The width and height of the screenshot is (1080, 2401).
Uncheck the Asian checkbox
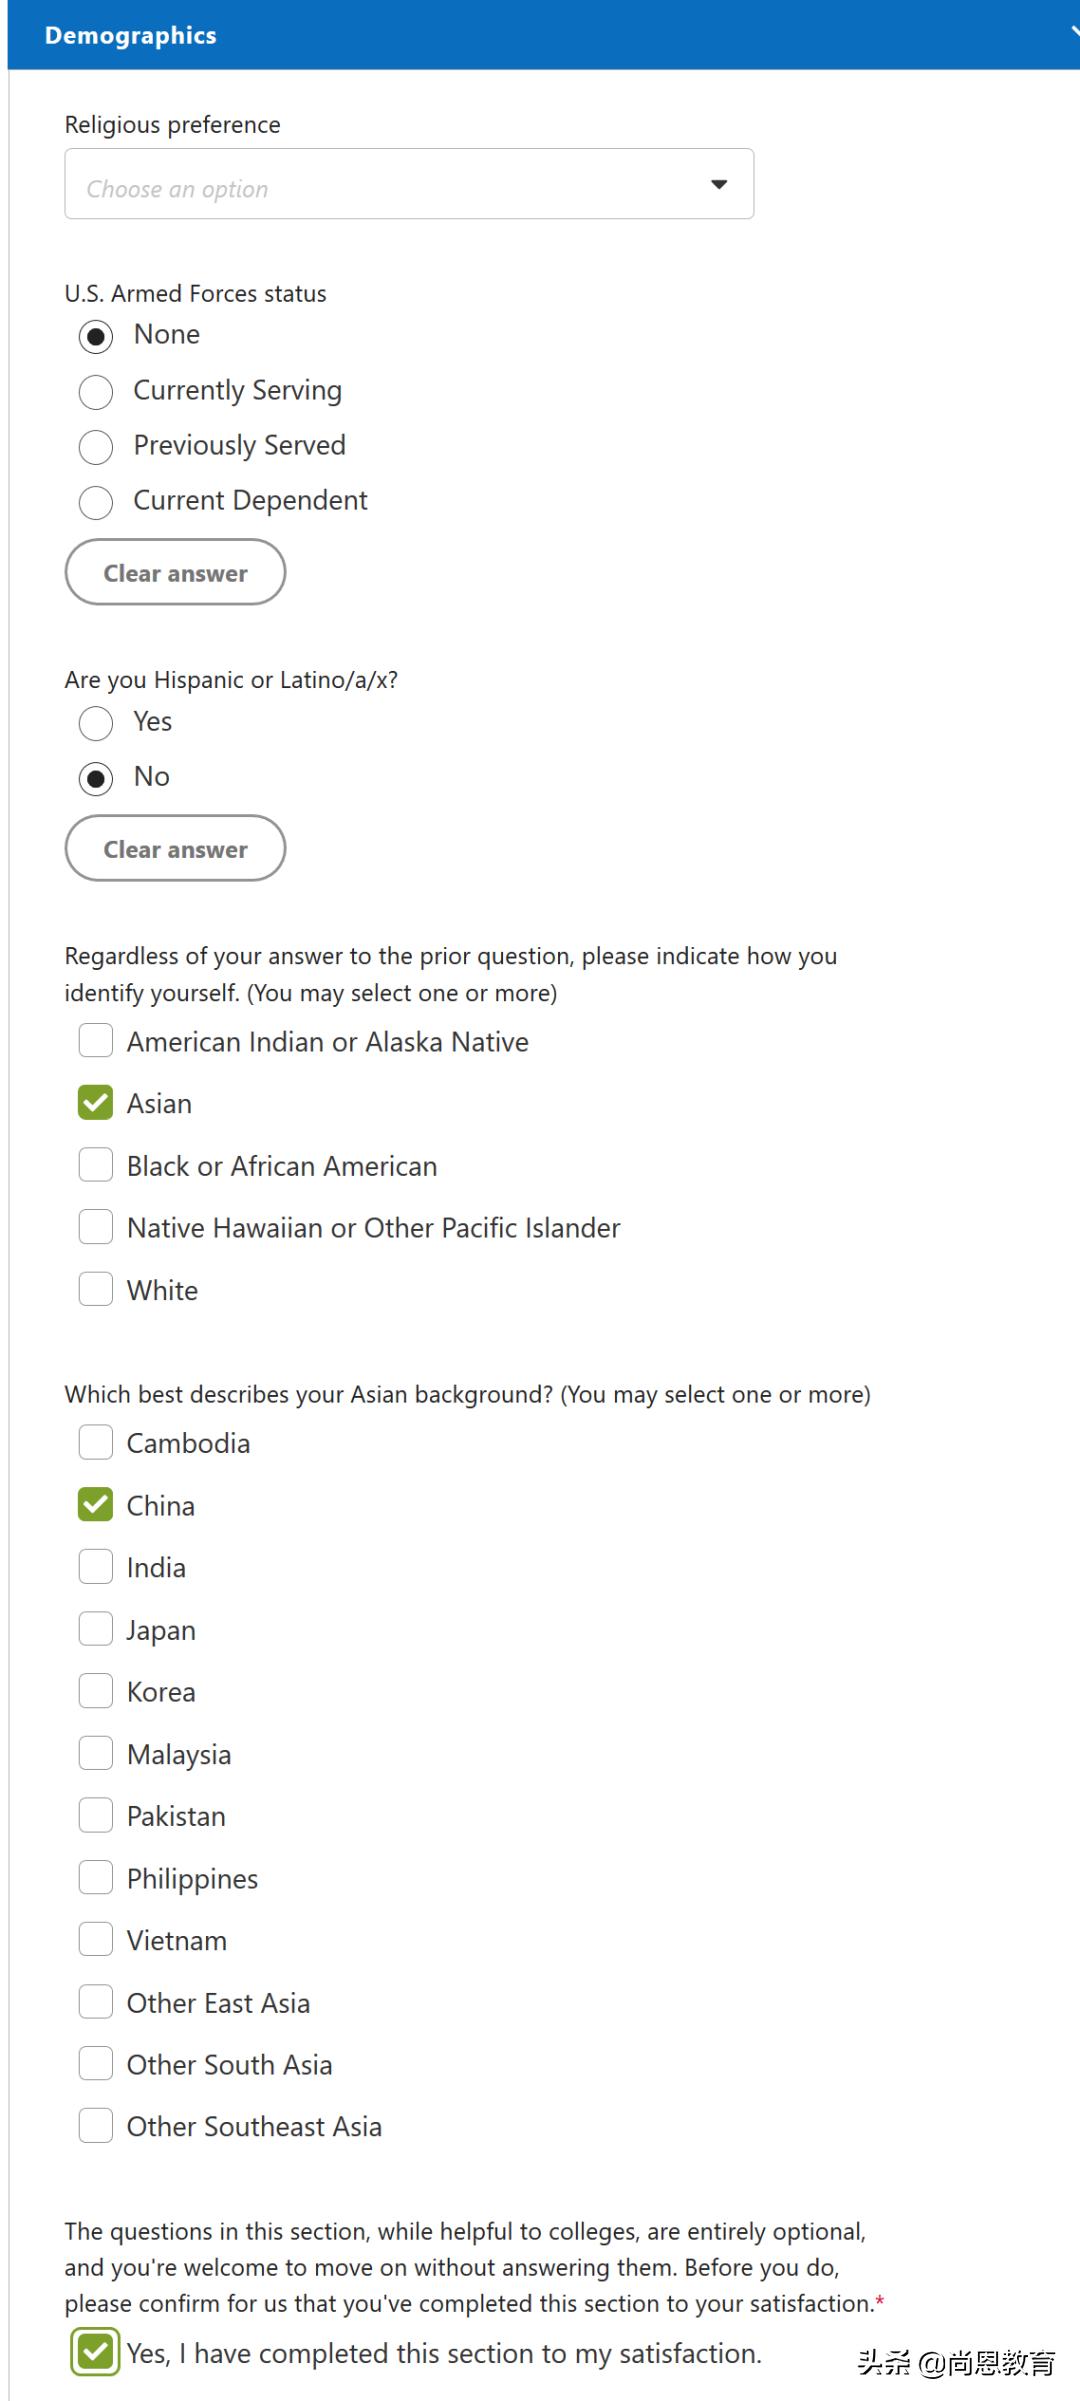click(96, 1103)
